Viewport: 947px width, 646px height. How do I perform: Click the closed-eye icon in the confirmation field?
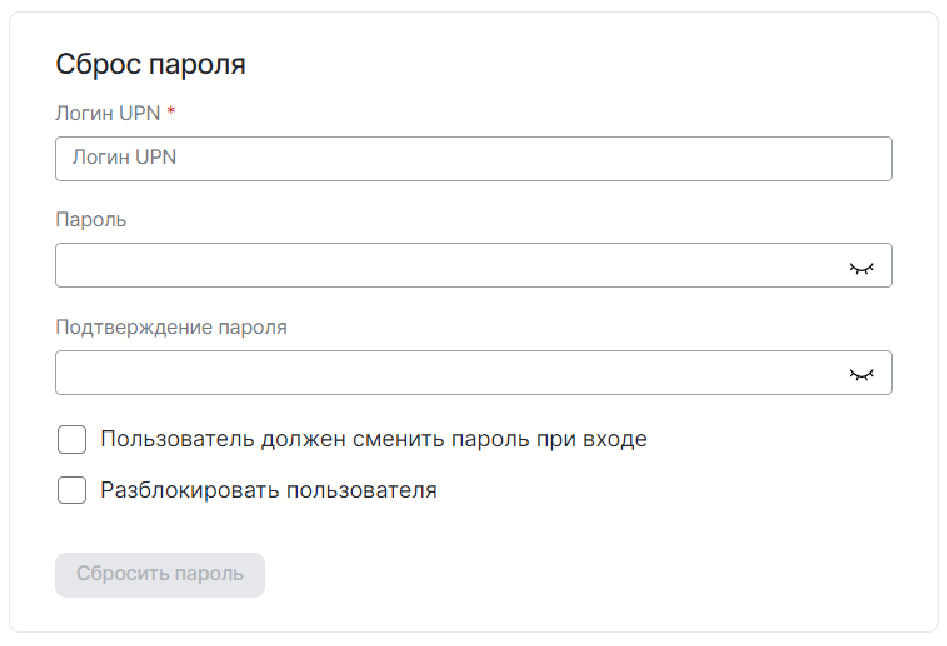click(861, 373)
